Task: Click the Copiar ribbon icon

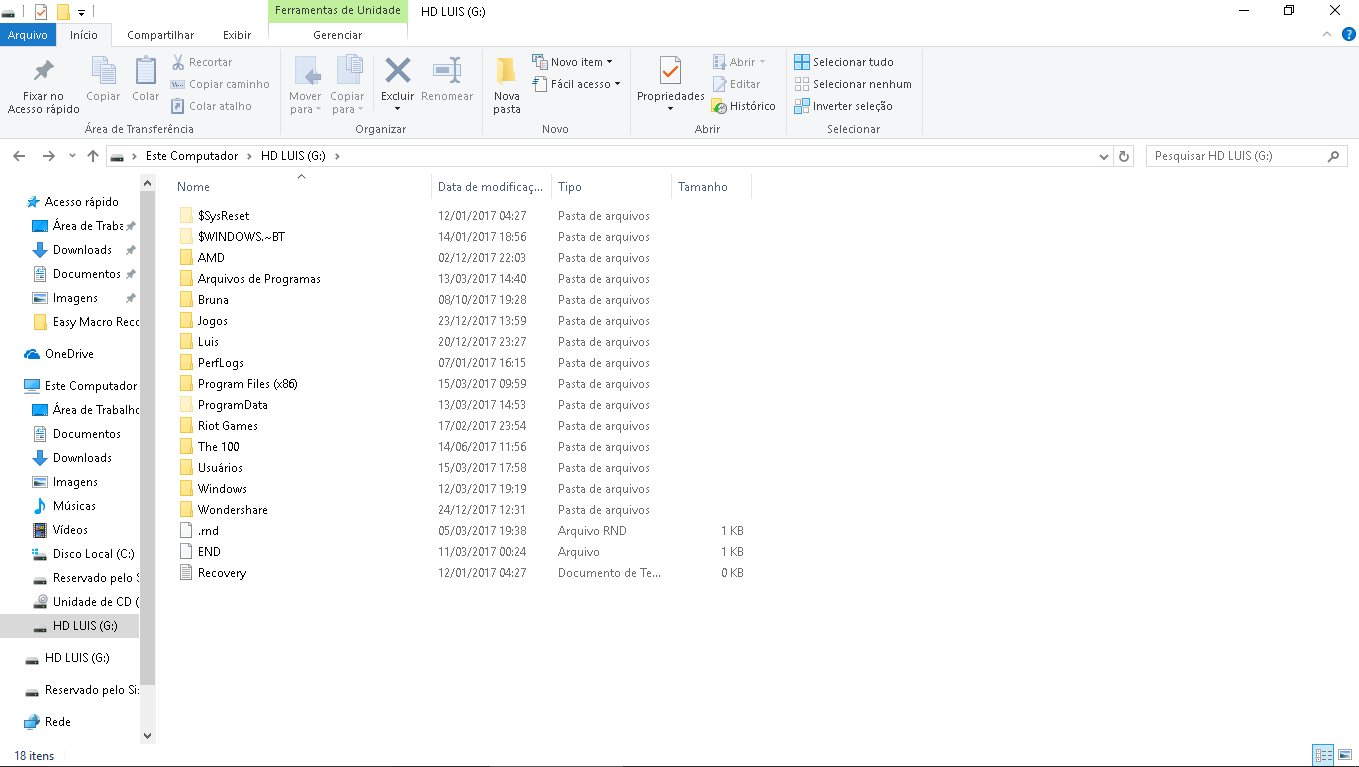Action: [x=103, y=71]
